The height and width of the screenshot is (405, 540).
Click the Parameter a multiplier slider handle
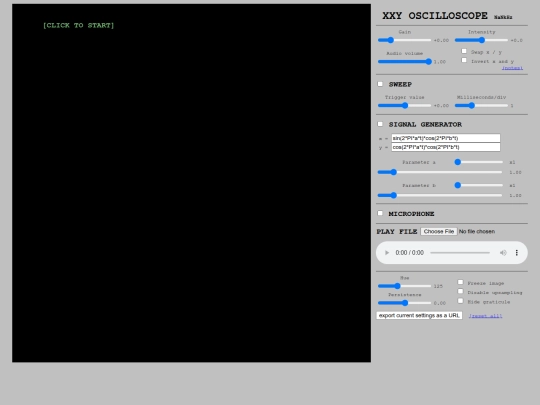[x=458, y=162]
